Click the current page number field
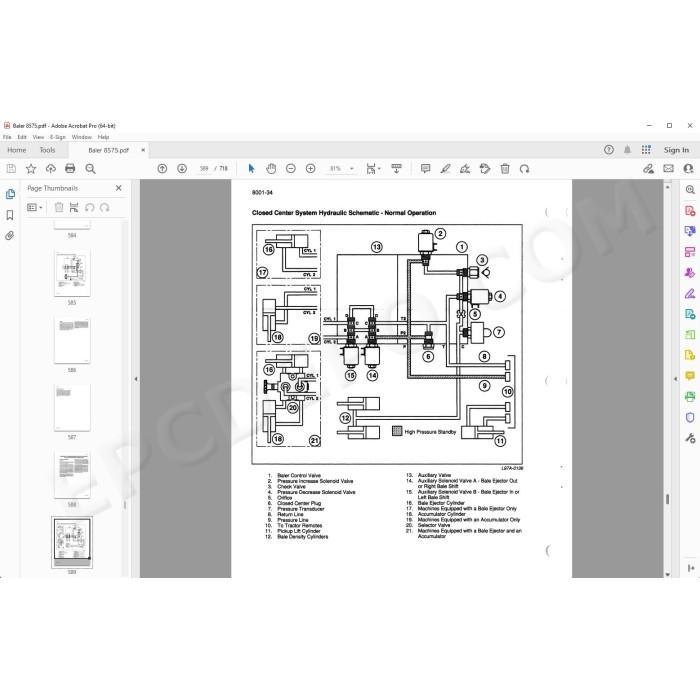This screenshot has height=700, width=700. [204, 169]
